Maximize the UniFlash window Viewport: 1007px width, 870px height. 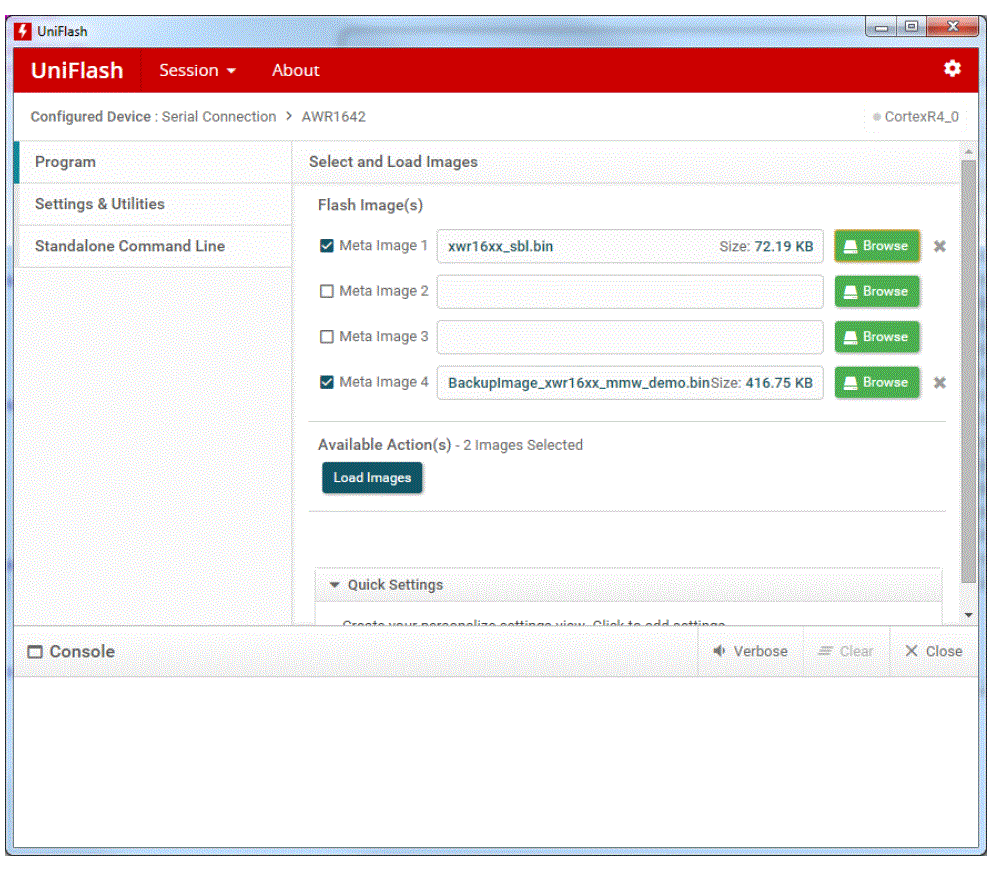click(911, 27)
